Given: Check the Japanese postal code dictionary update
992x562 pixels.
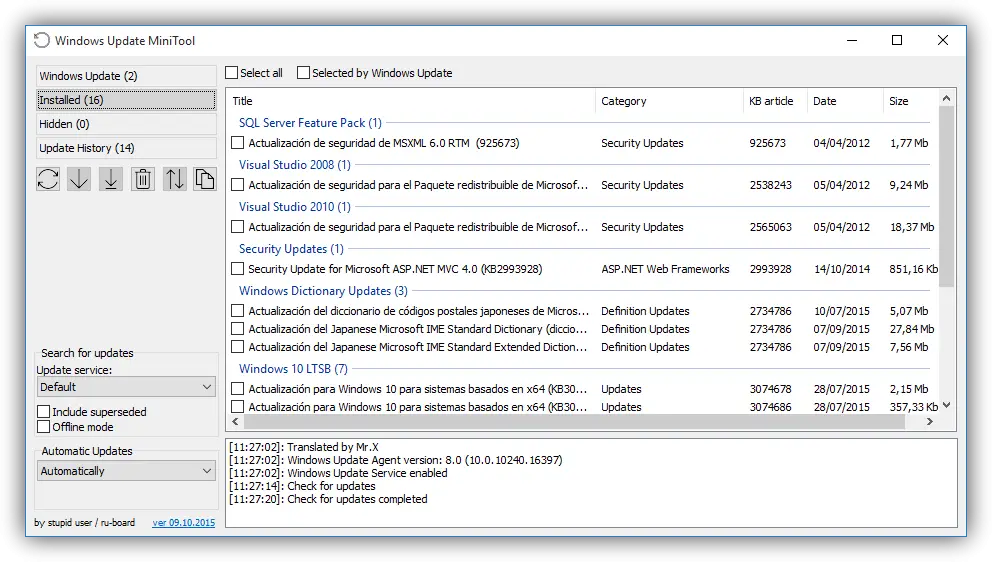Looking at the screenshot, I should point(237,311).
